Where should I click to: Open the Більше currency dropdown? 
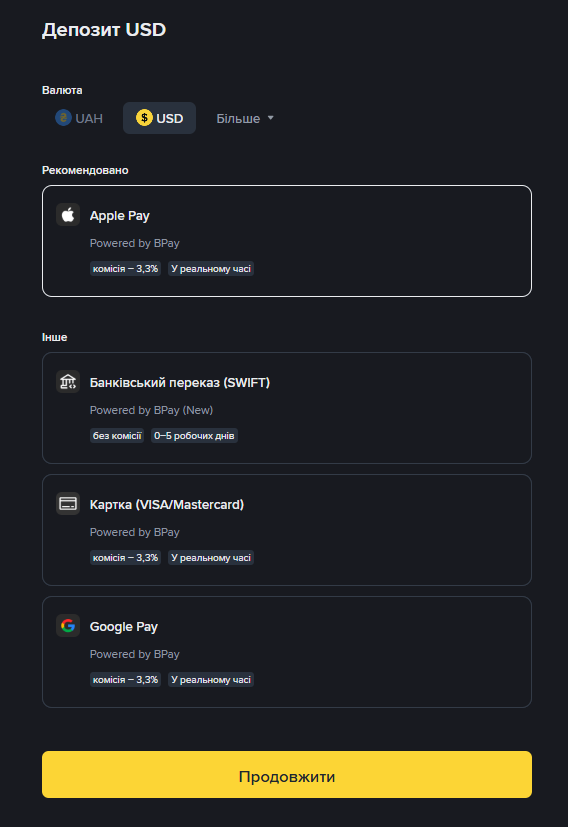click(x=245, y=118)
